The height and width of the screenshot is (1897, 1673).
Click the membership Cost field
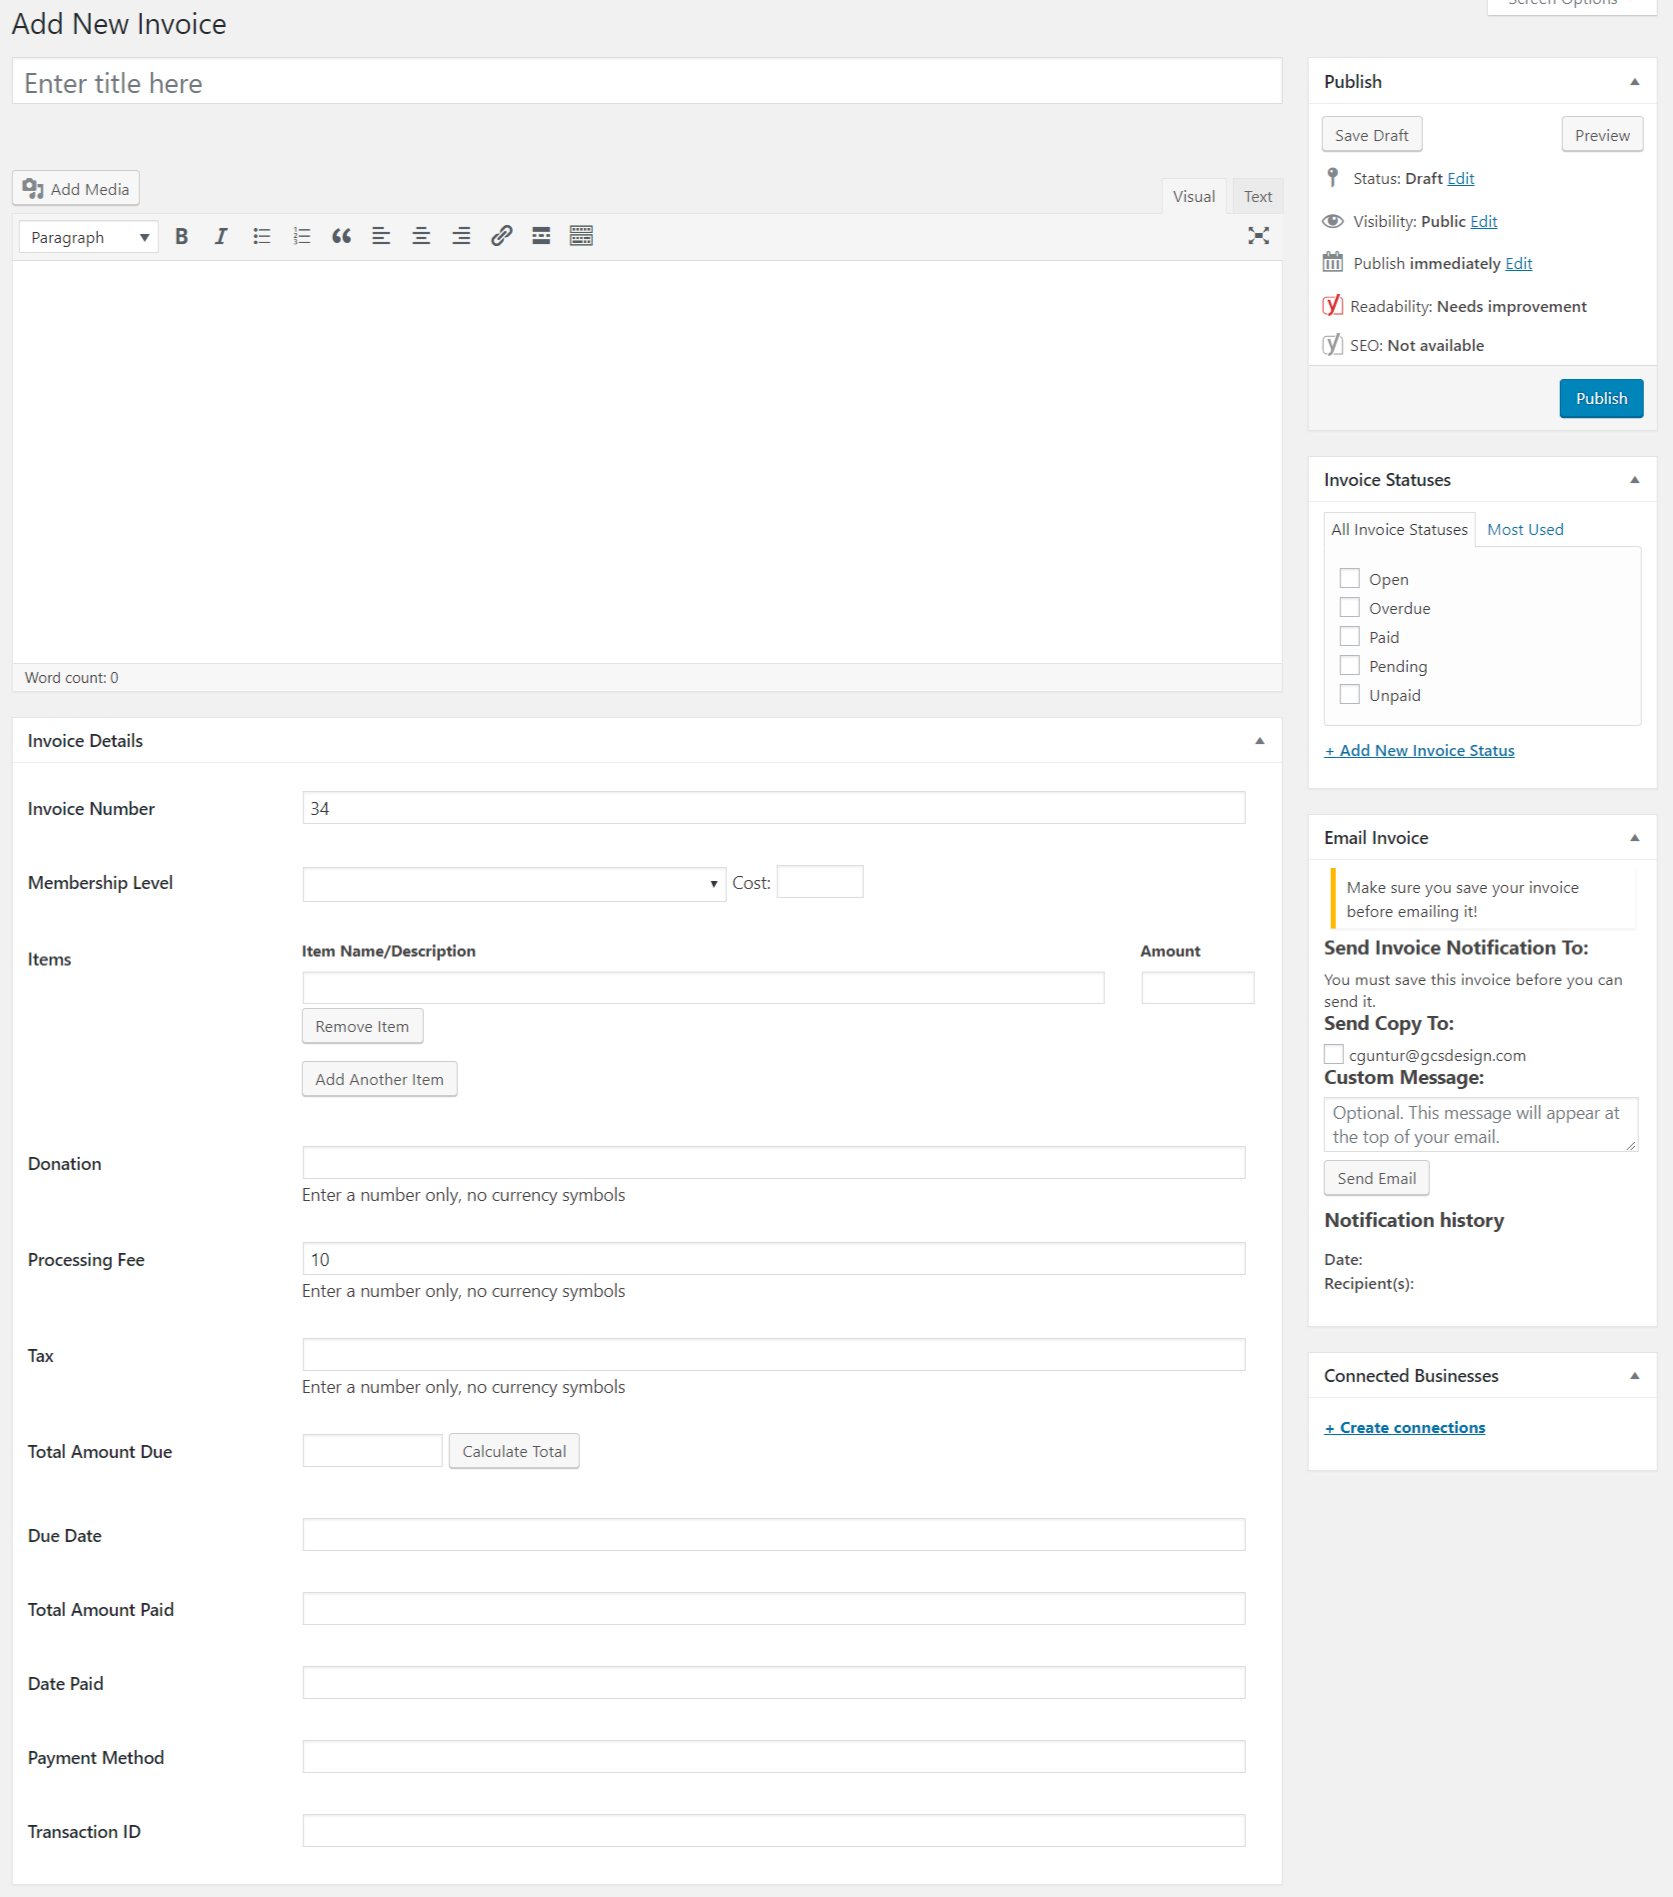tap(820, 882)
